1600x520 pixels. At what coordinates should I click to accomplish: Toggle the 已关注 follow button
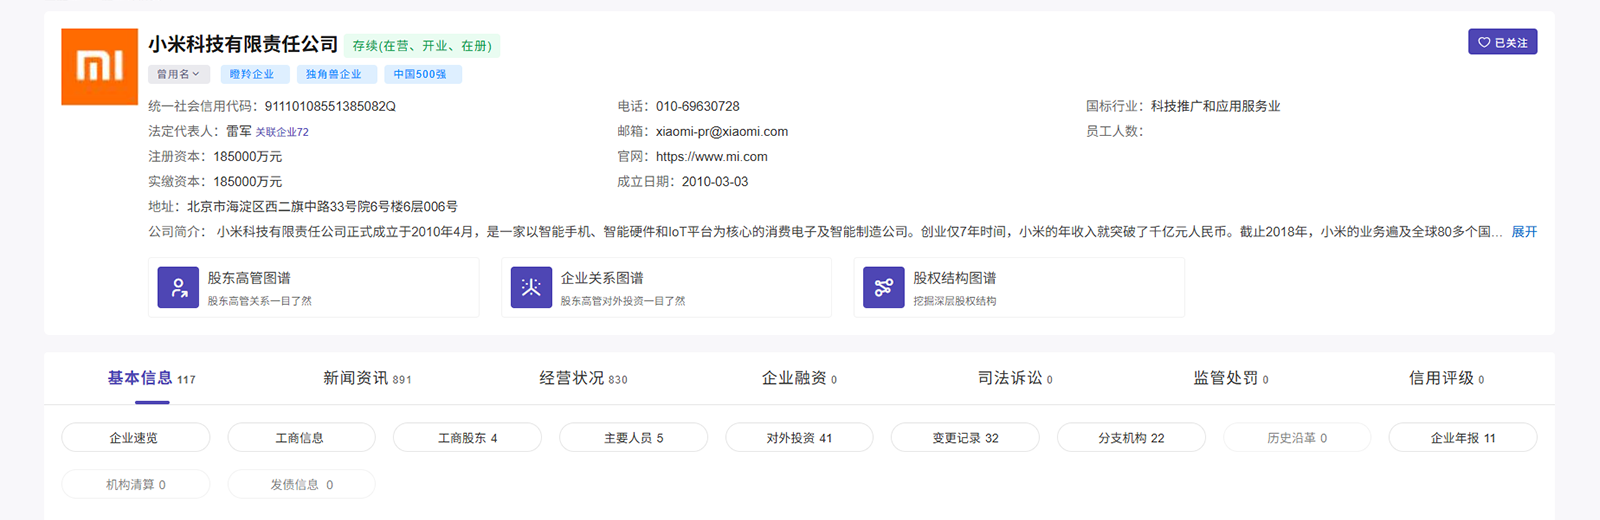tap(1502, 42)
